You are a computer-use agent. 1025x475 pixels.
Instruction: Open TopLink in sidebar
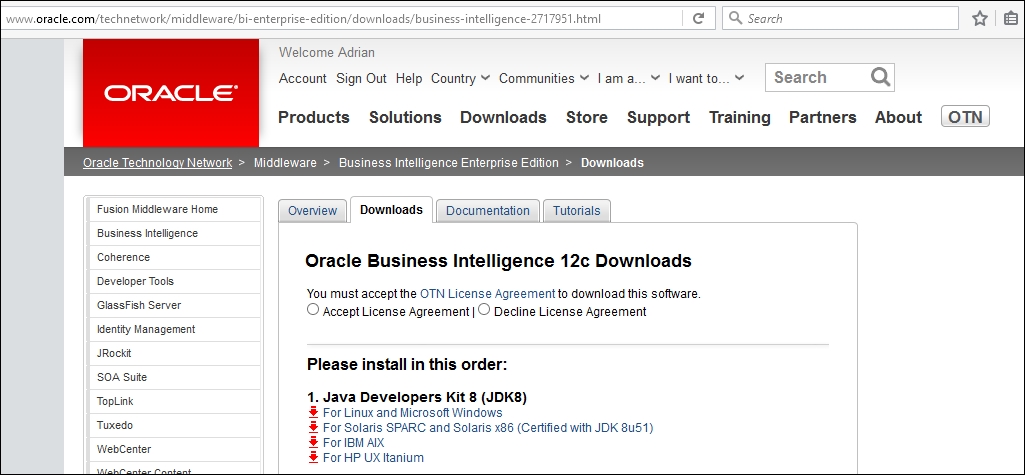(x=175, y=401)
